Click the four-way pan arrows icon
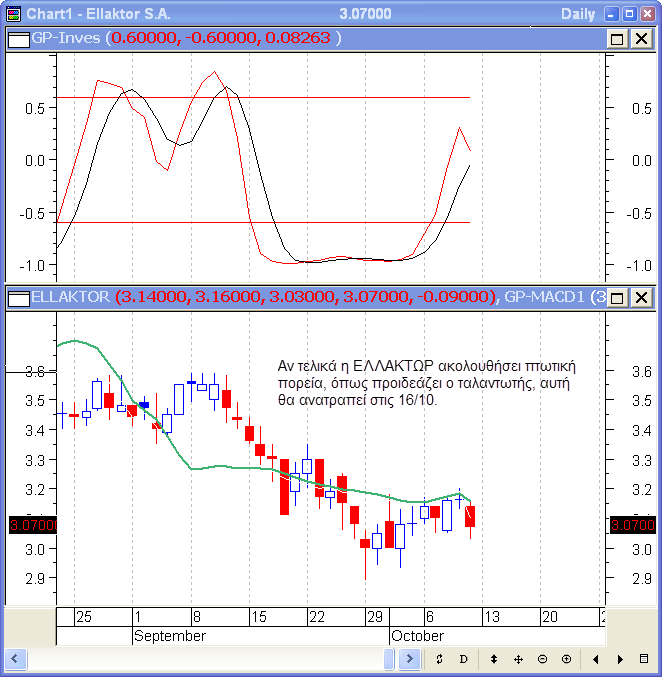Screen dimensions: 662x677 point(518,659)
